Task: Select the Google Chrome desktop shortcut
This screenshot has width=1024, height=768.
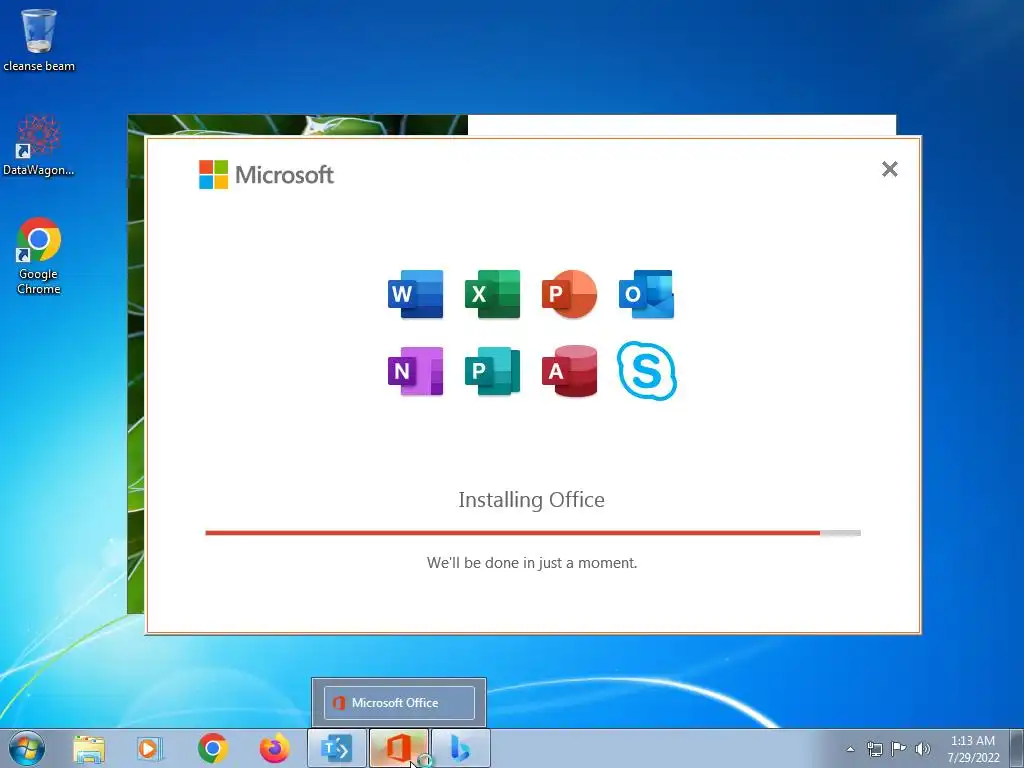Action: 39,255
